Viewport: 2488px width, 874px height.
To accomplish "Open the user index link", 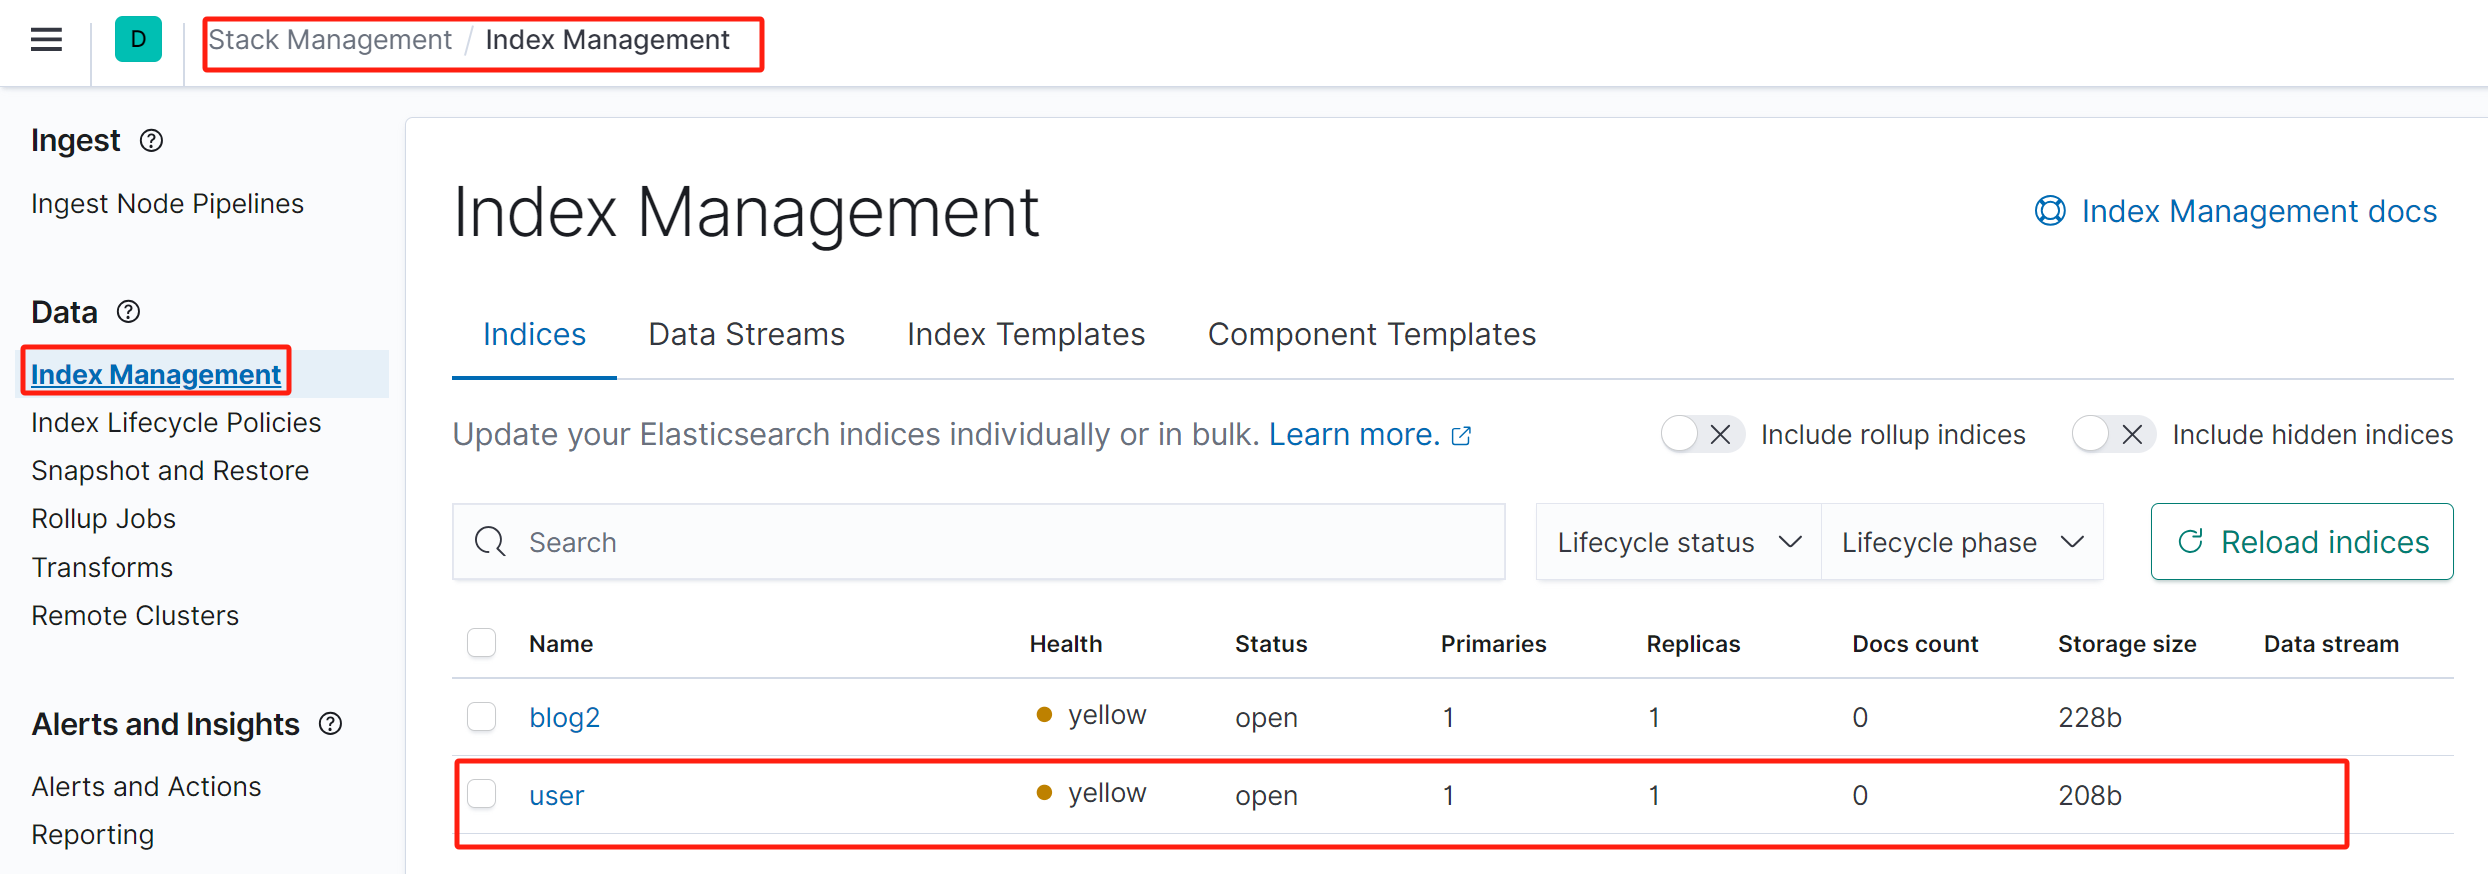I will (x=556, y=795).
